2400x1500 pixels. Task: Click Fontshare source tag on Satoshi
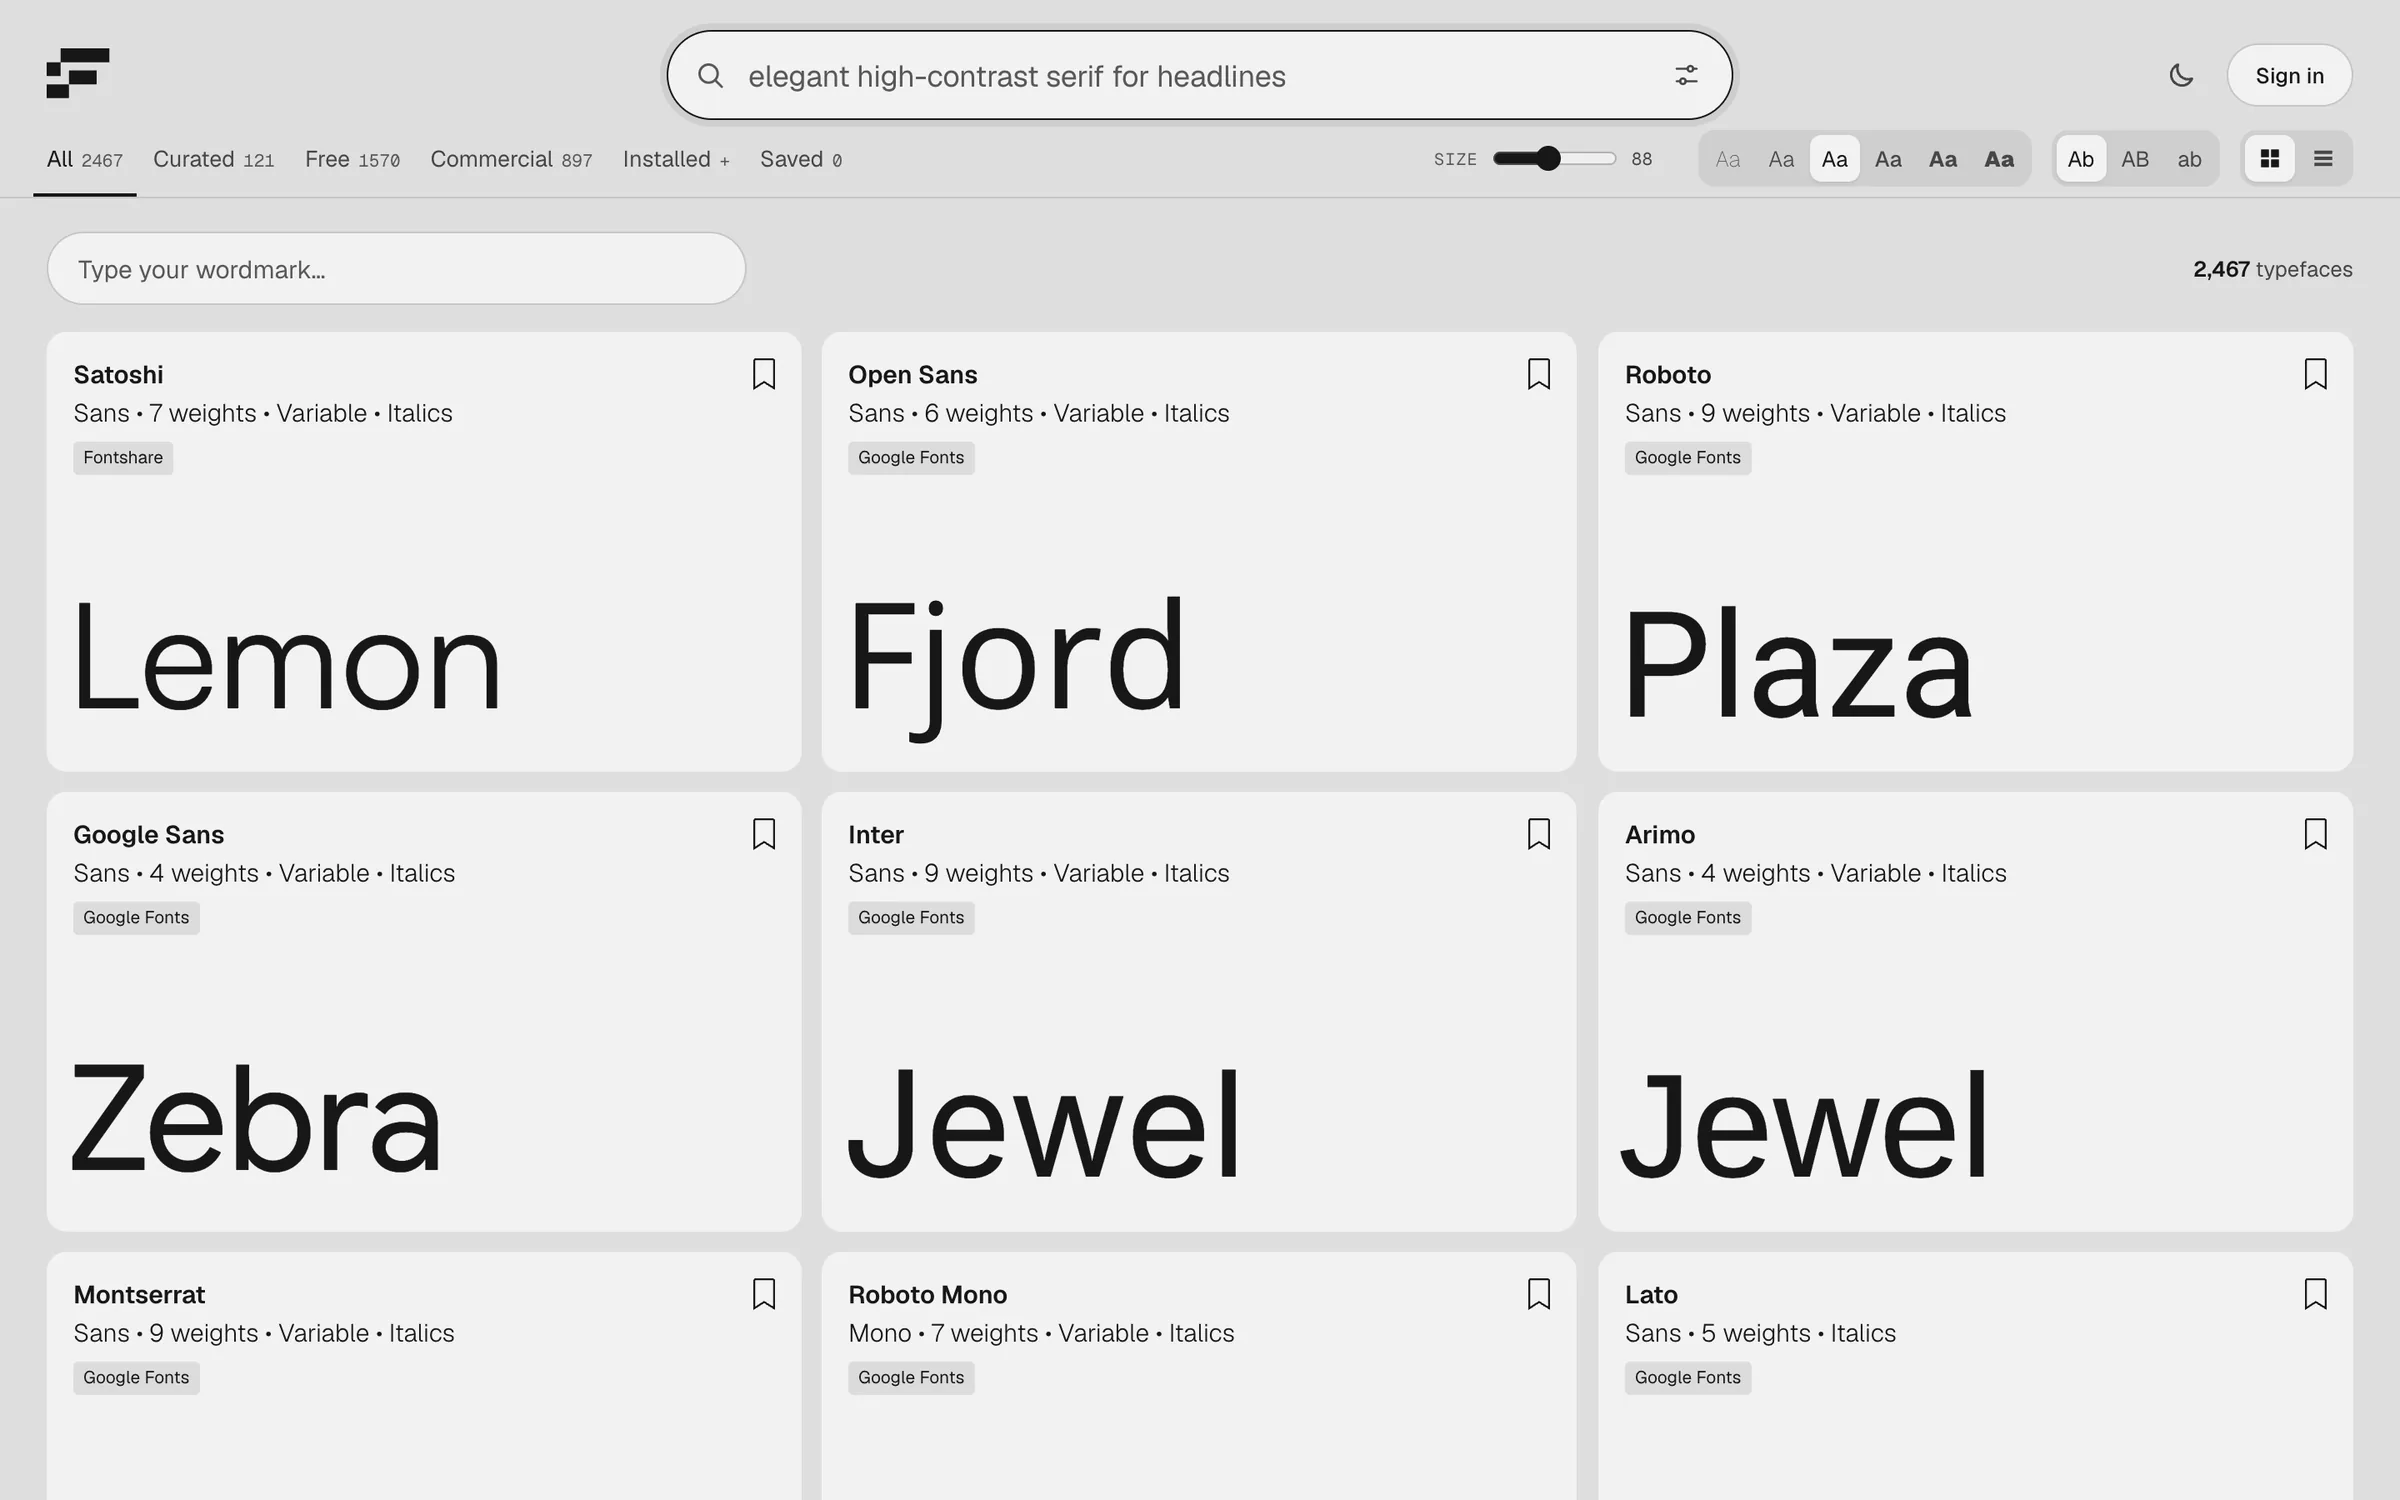pyautogui.click(x=123, y=458)
